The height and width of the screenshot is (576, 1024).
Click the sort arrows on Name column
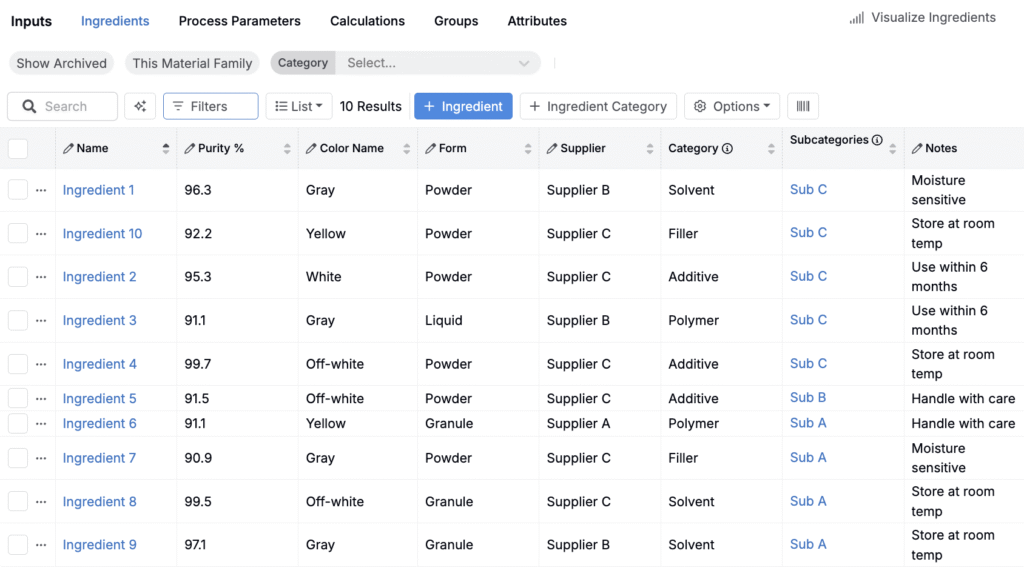tap(166, 148)
